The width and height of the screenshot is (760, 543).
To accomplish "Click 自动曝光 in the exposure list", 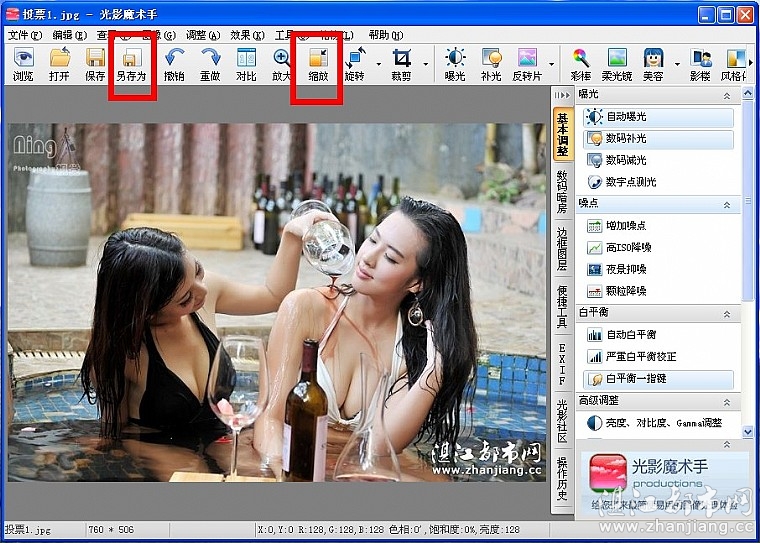I will click(x=627, y=117).
